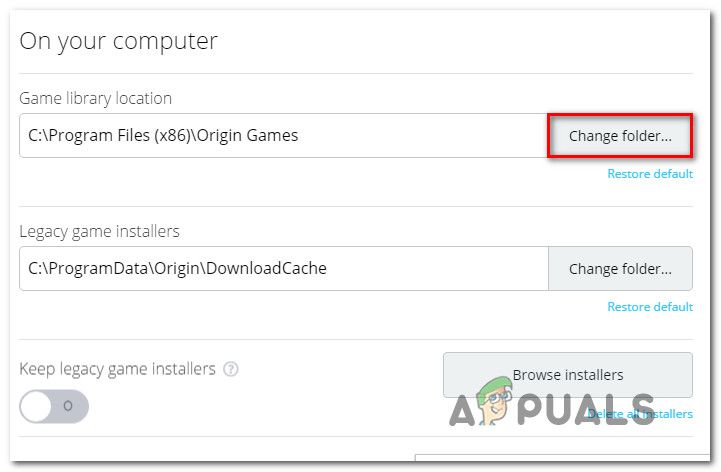Click the 'Legacy game installers' label
The width and height of the screenshot is (721, 472).
[x=99, y=231]
